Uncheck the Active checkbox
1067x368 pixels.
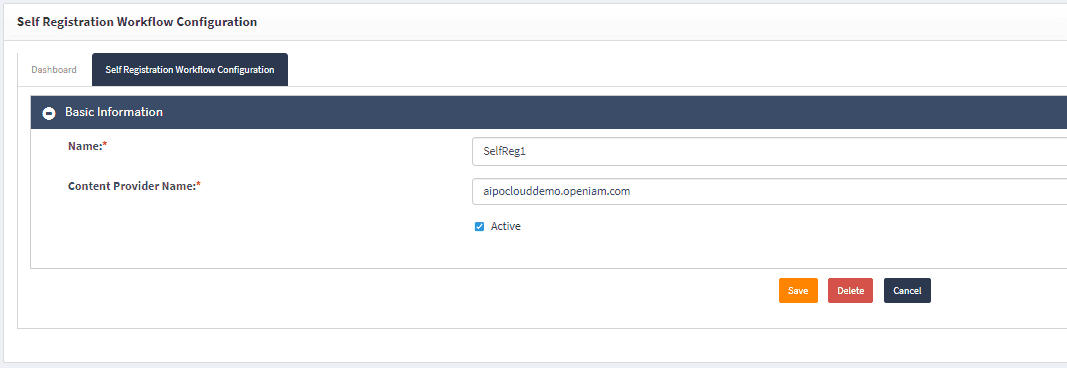[x=479, y=227]
